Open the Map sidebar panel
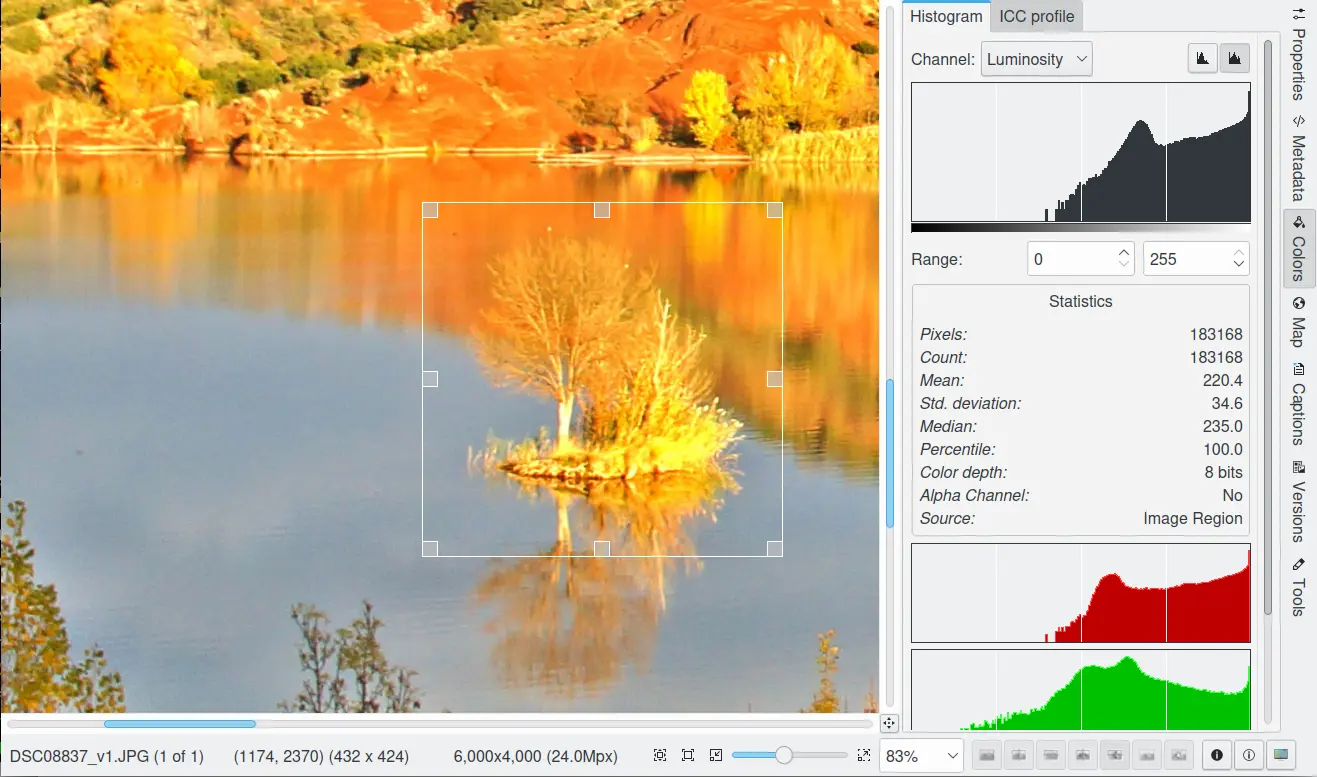 [1298, 322]
